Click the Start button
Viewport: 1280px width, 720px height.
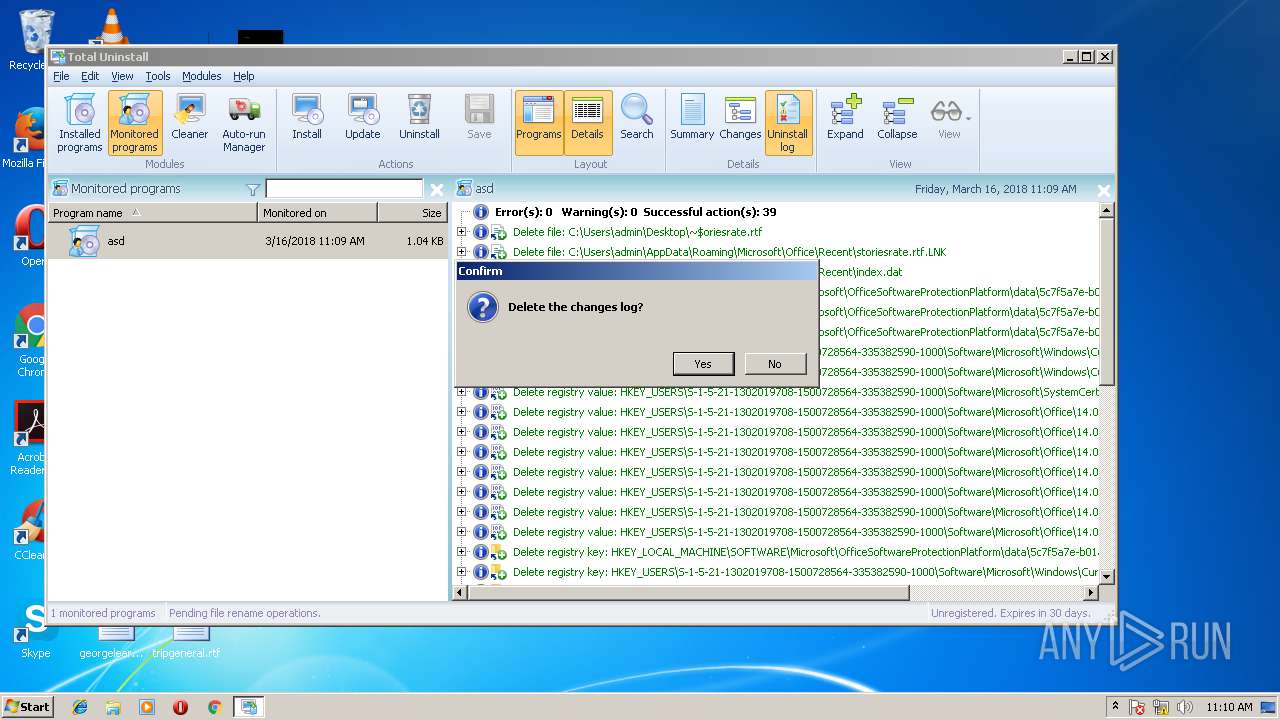27,706
